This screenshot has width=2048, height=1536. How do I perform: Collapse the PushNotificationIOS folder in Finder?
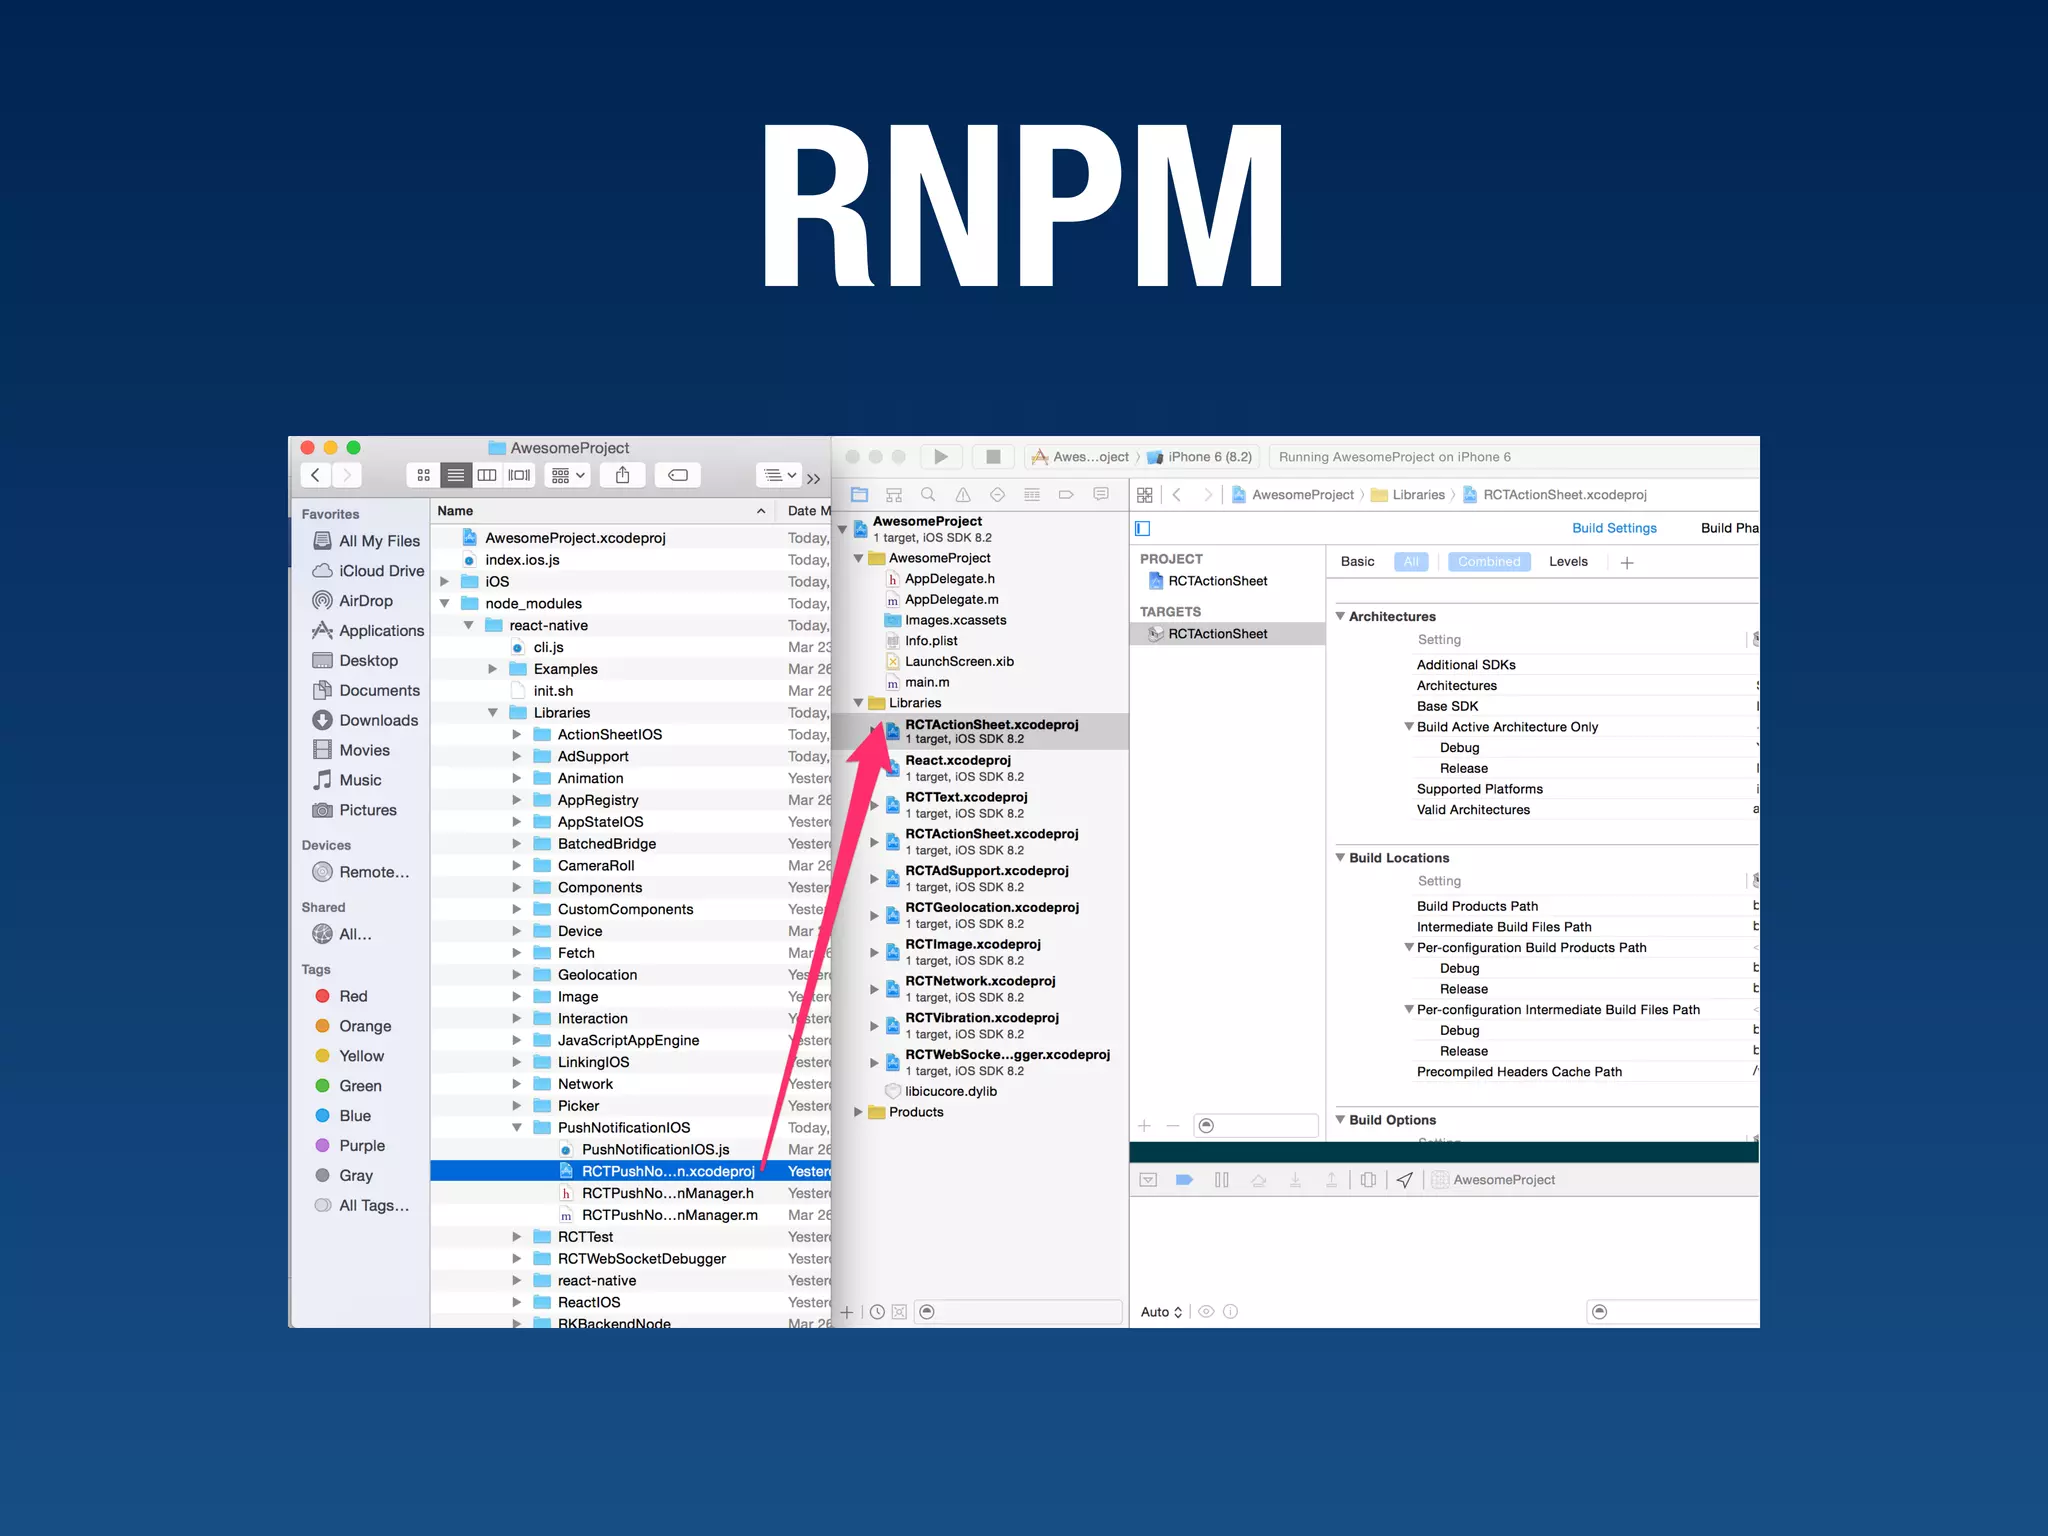click(x=517, y=1128)
